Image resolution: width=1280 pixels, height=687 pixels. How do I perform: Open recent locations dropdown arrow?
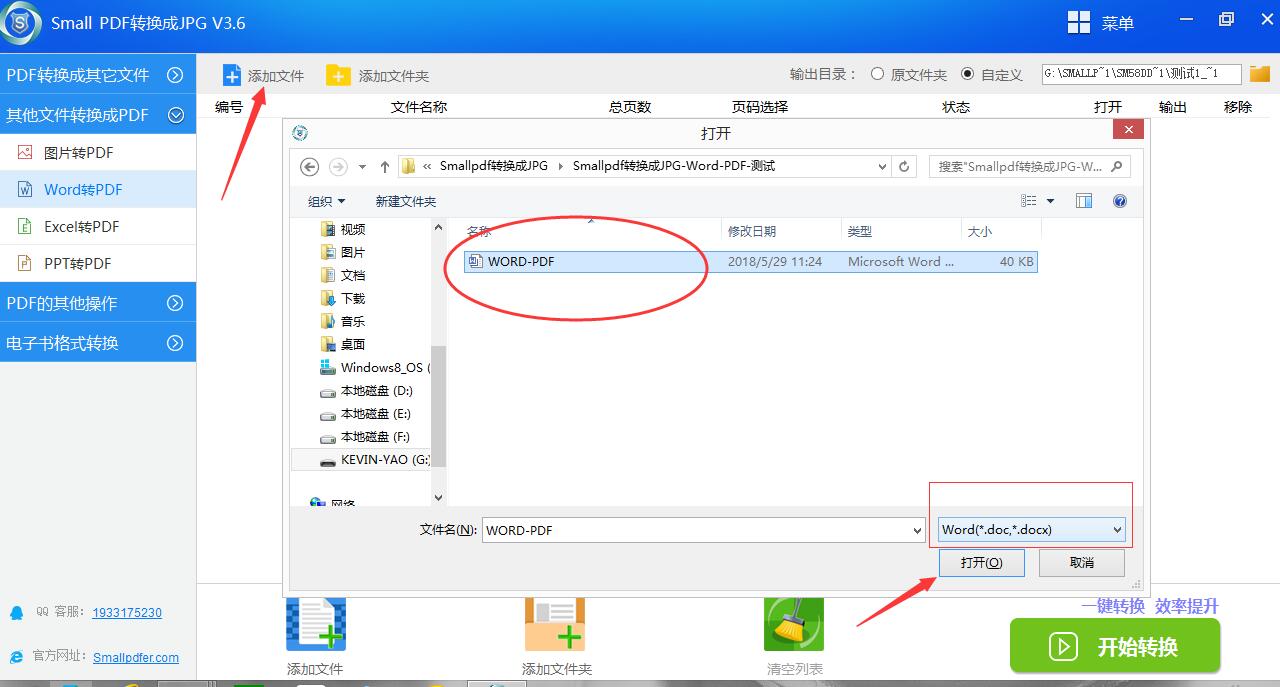[x=362, y=167]
